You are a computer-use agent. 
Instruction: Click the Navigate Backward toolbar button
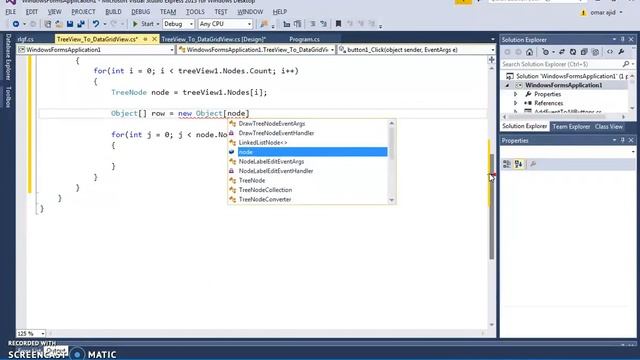point(16,24)
